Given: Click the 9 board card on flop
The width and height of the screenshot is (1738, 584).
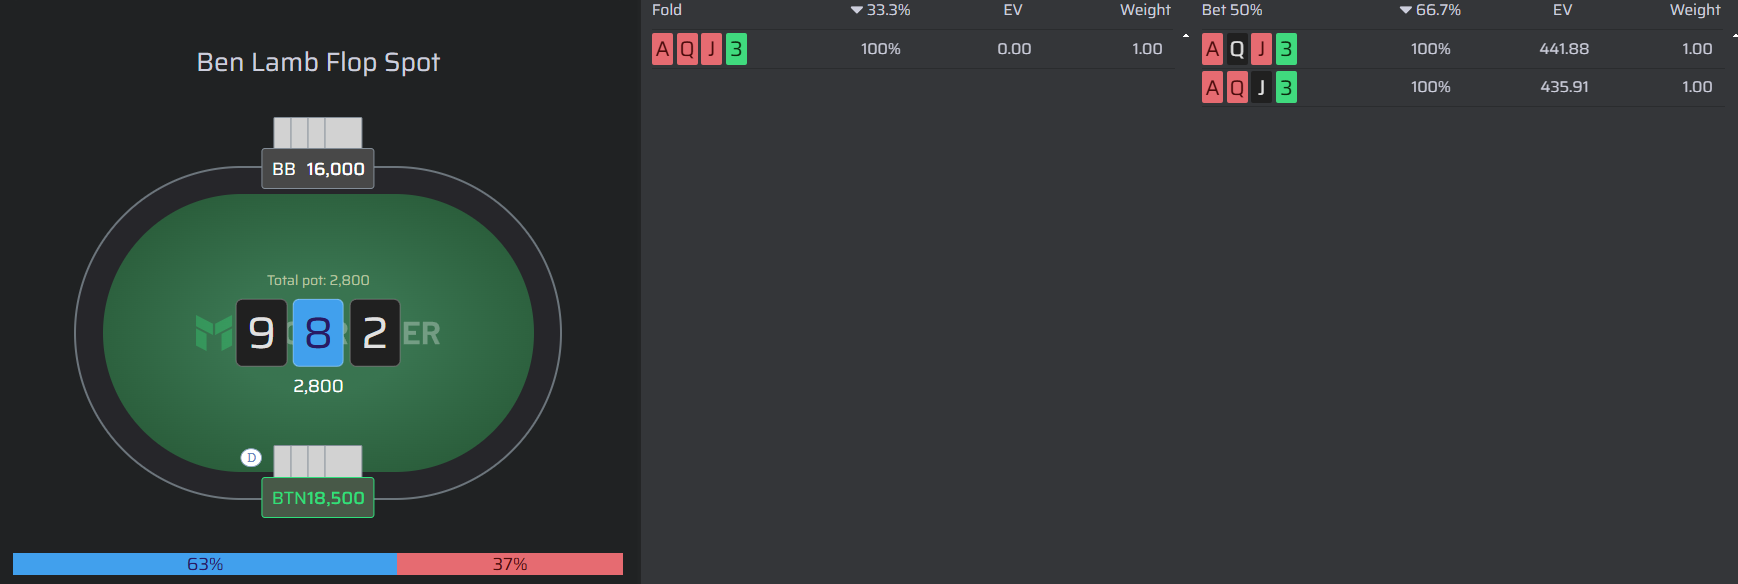Looking at the screenshot, I should 261,333.
